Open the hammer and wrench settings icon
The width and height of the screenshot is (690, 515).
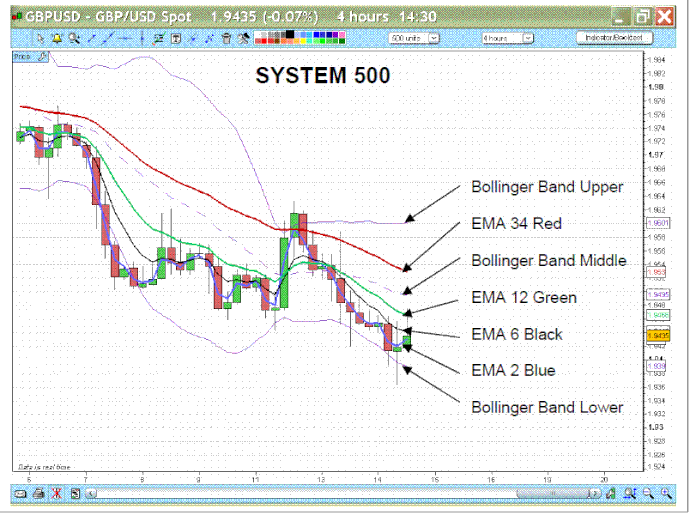(x=243, y=39)
